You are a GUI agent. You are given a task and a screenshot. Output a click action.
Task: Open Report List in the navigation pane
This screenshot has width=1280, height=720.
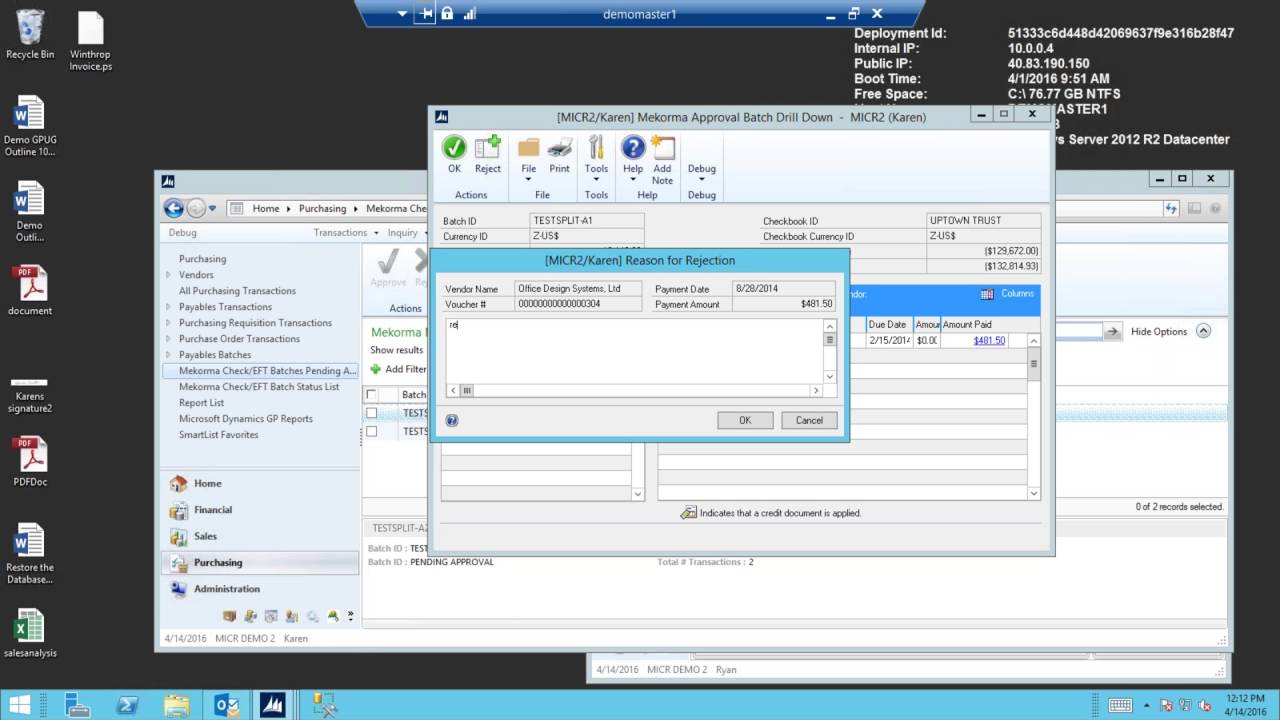201,403
